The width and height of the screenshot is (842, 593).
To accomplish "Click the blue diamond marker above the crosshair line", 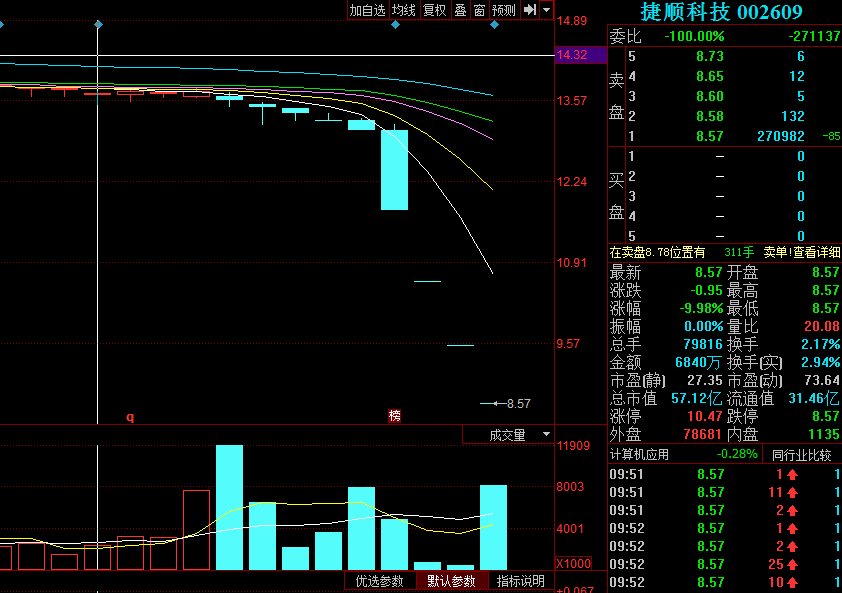I will click(x=98, y=24).
